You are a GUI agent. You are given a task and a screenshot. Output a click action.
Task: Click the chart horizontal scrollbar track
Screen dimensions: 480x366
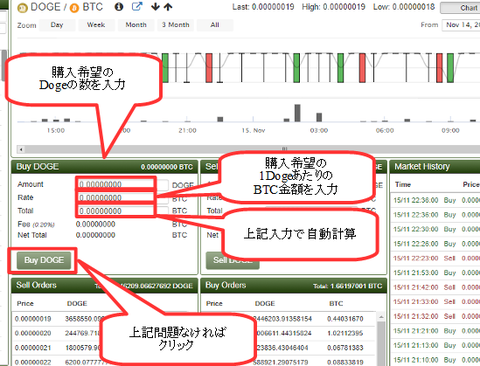[x=252, y=149]
